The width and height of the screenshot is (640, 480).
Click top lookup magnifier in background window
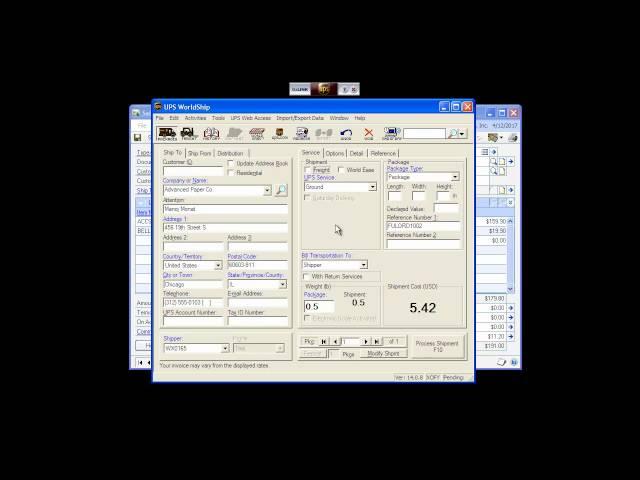pos(493,162)
